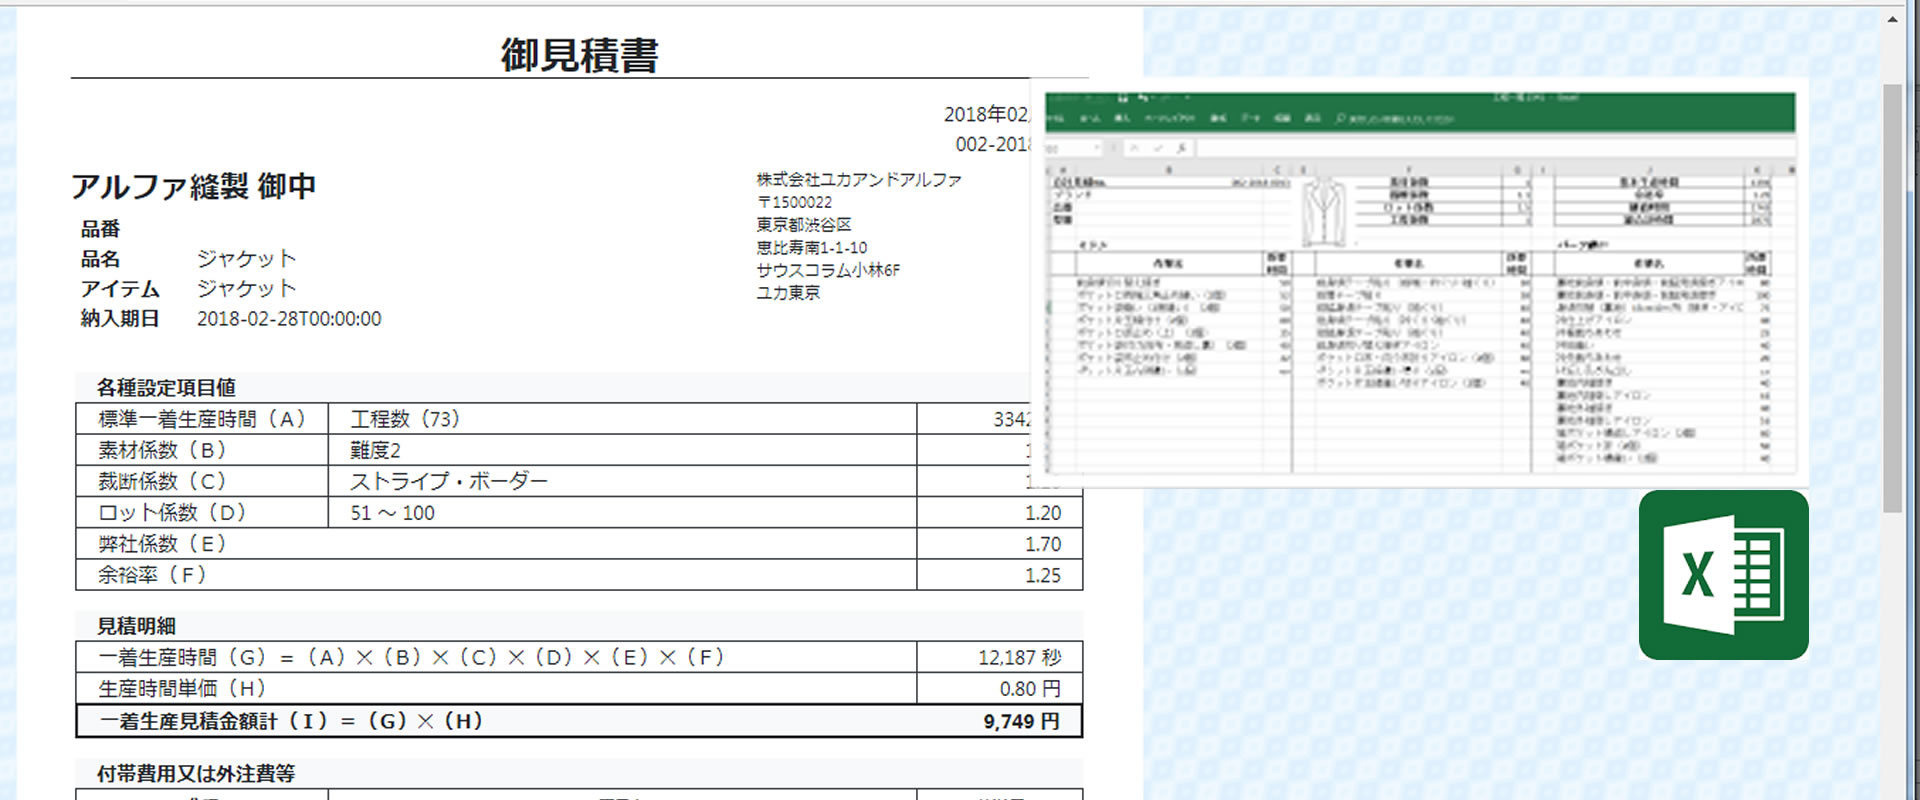
Task: Click the magnifier search icon in Excel's ribbon
Action: click(x=1340, y=119)
